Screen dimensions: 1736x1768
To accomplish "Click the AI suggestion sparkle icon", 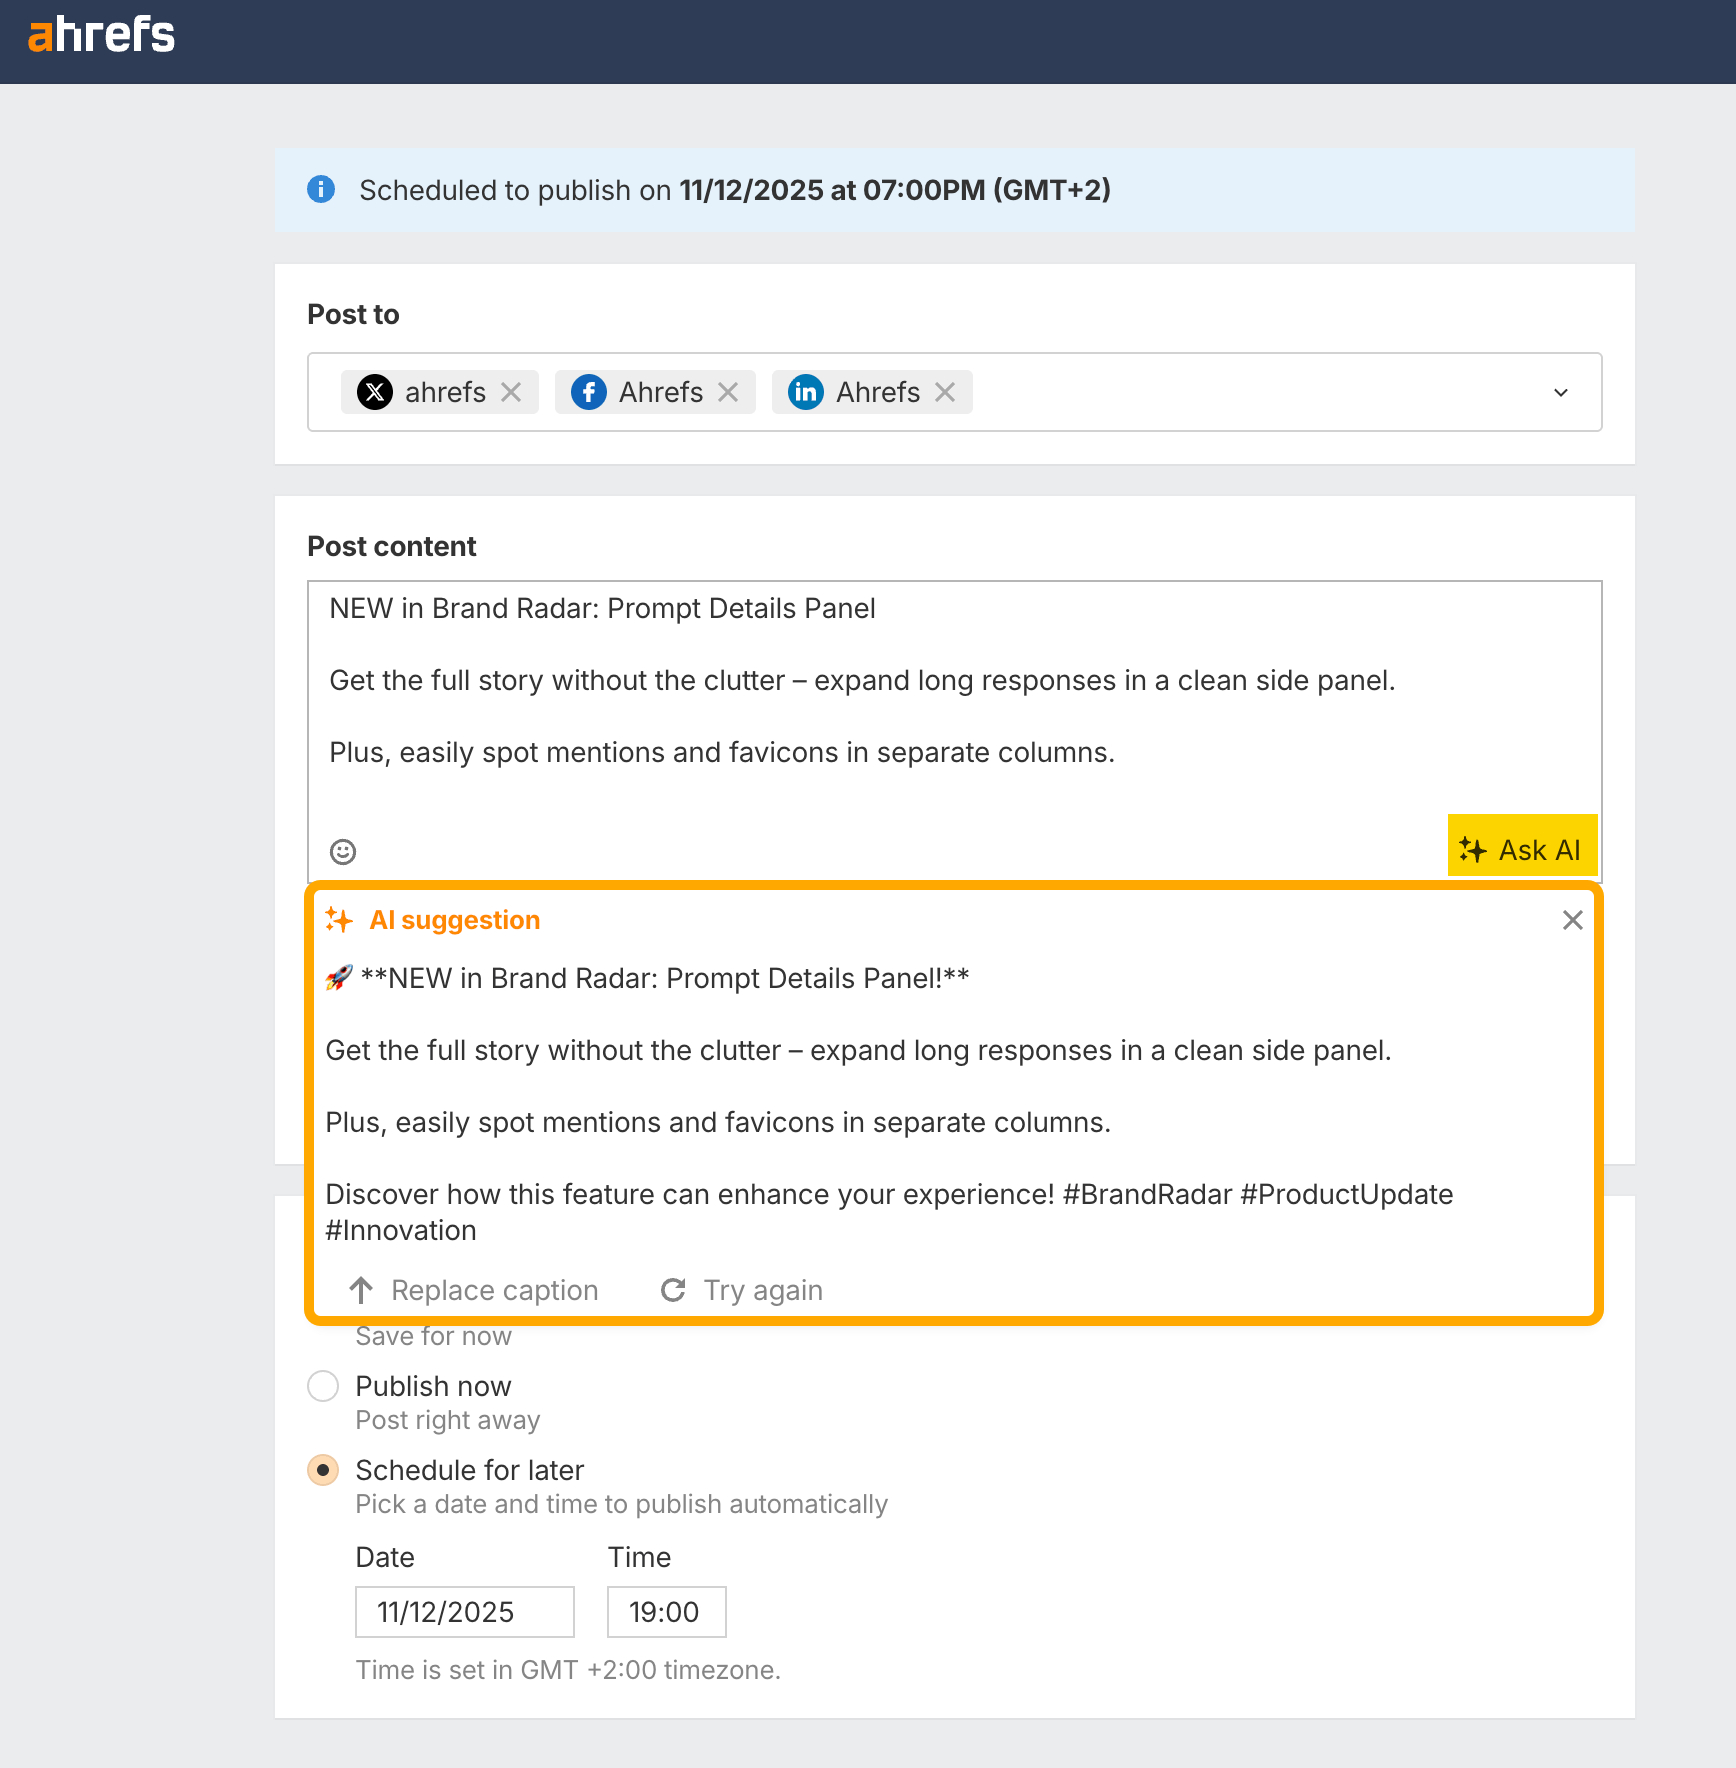I will pos(338,919).
